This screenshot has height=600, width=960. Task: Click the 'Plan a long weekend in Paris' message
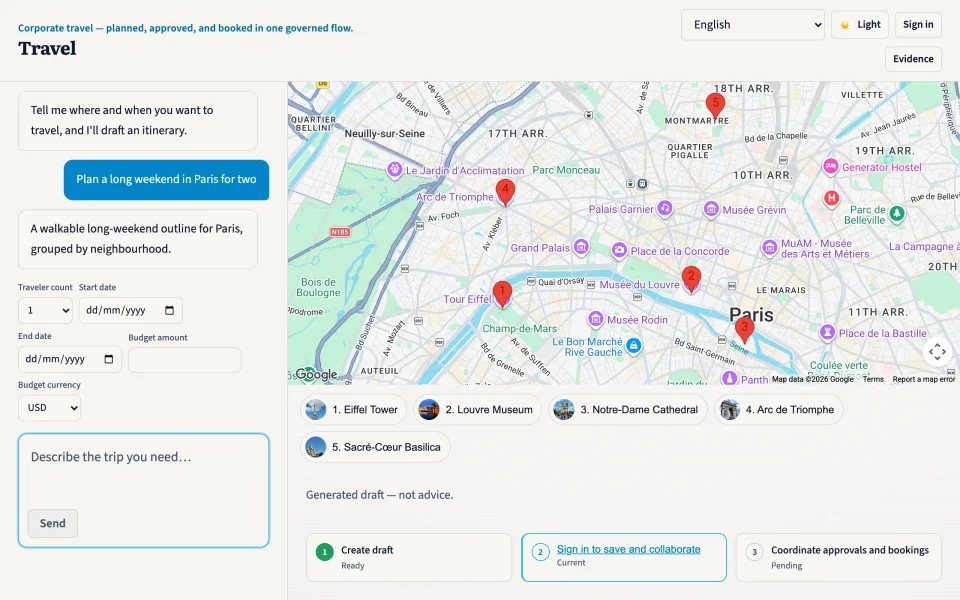[167, 179]
